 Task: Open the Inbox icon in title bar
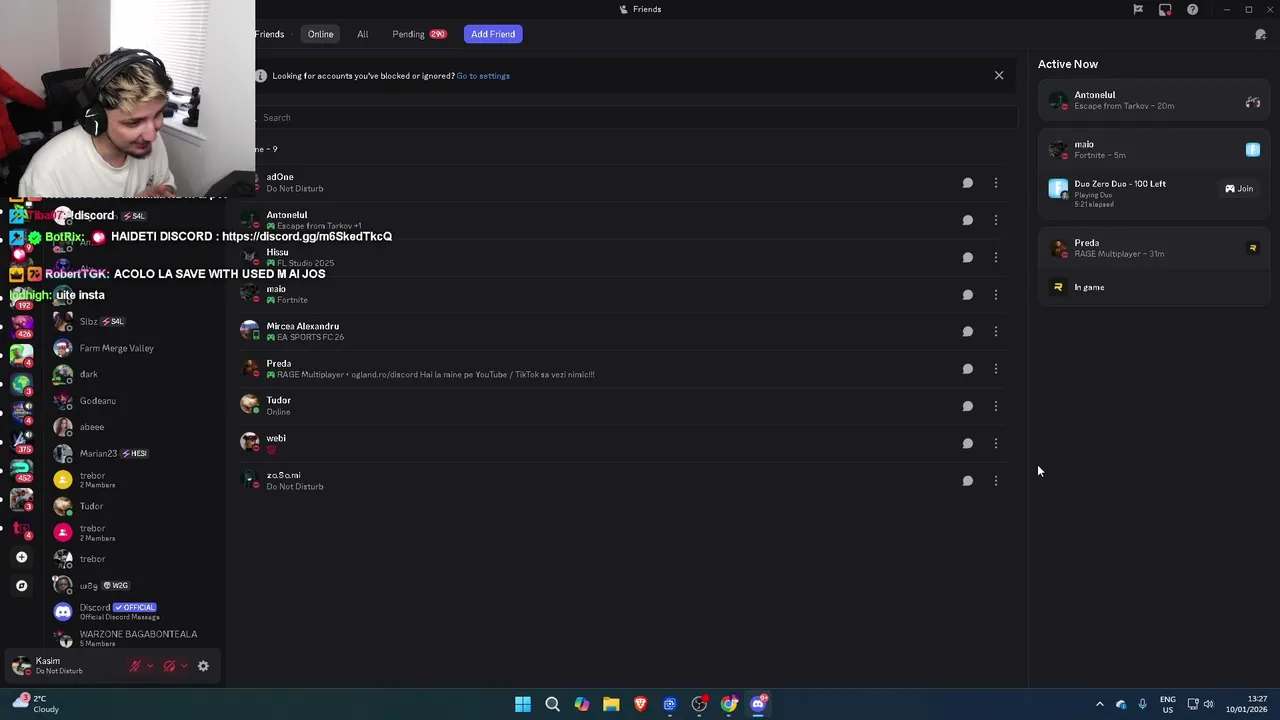point(1165,10)
